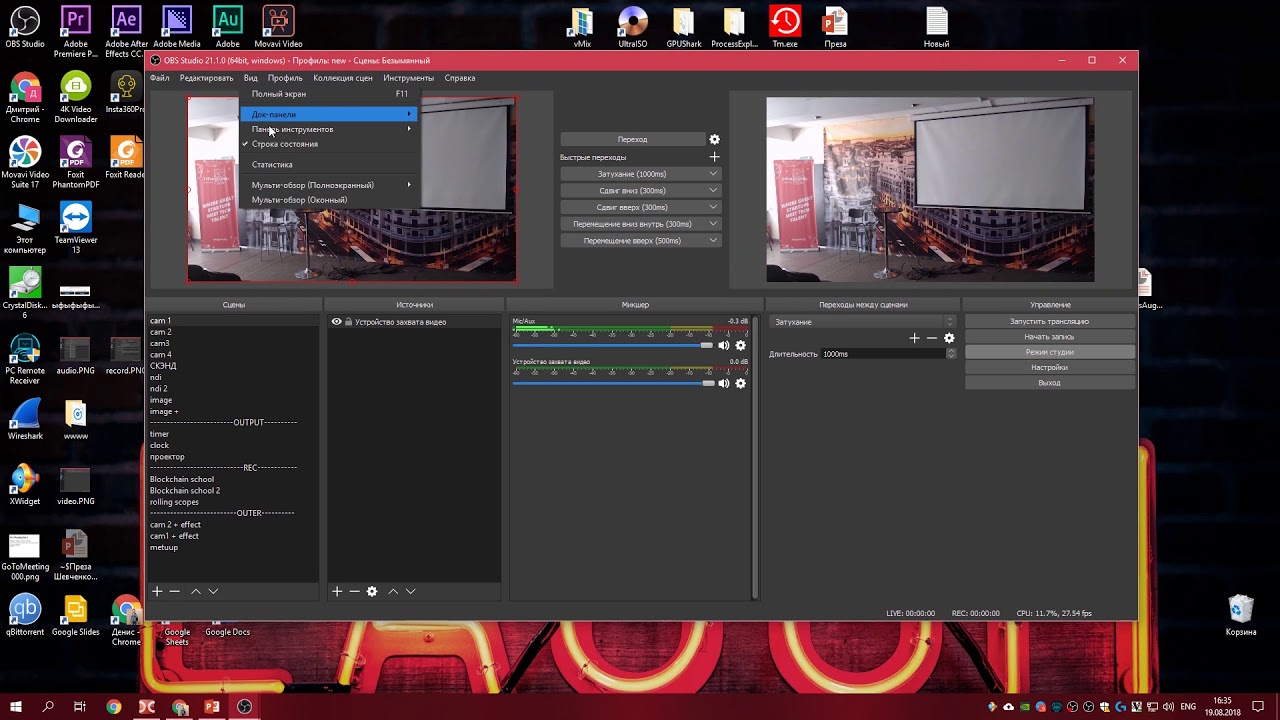Select scene cam 2
1280x720 pixels.
pyautogui.click(x=161, y=332)
